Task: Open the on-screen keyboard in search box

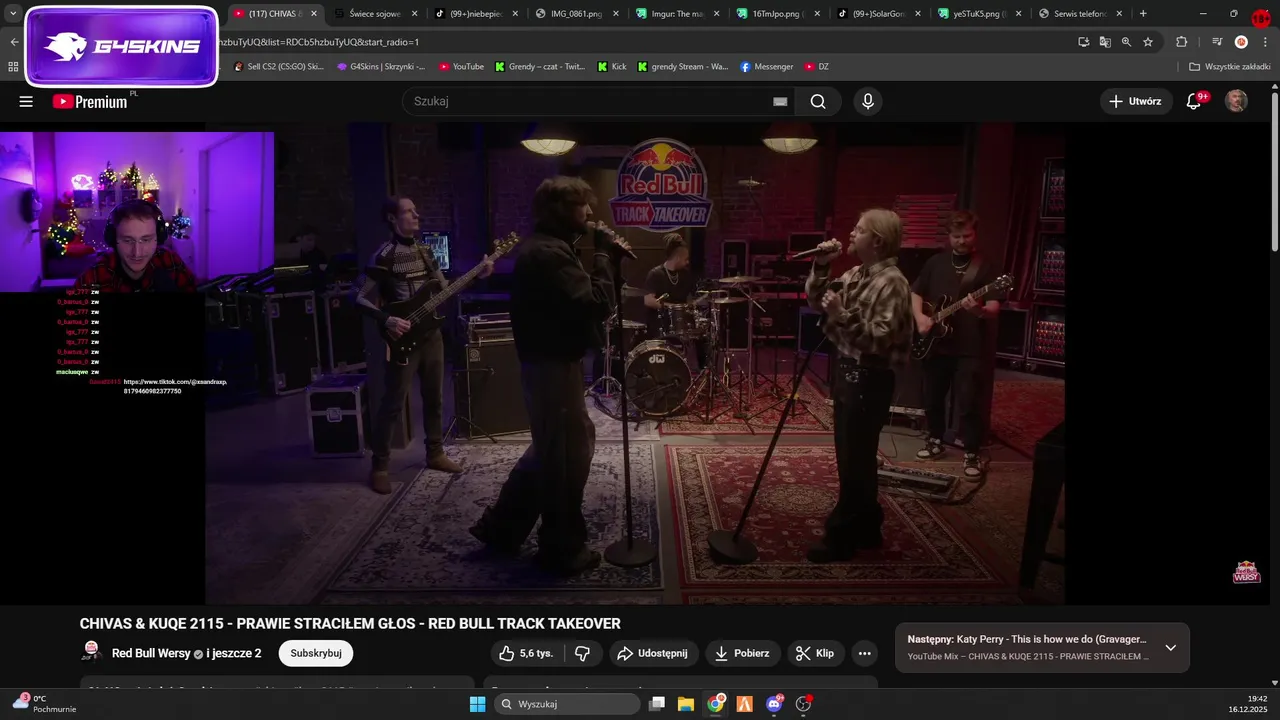Action: 780,101
